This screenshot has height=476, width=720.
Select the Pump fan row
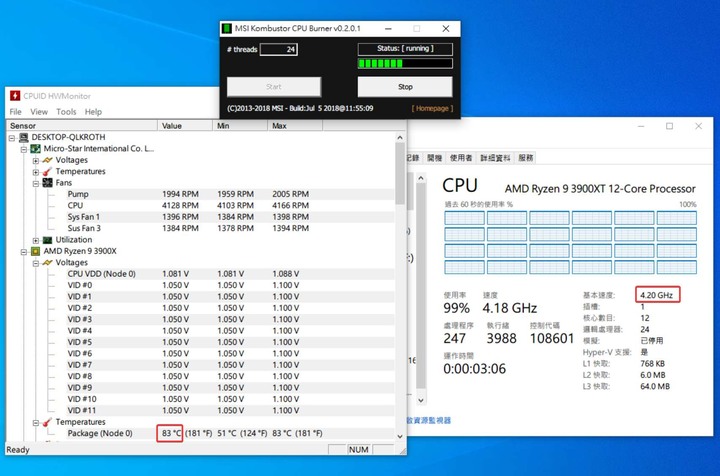[x=230, y=194]
